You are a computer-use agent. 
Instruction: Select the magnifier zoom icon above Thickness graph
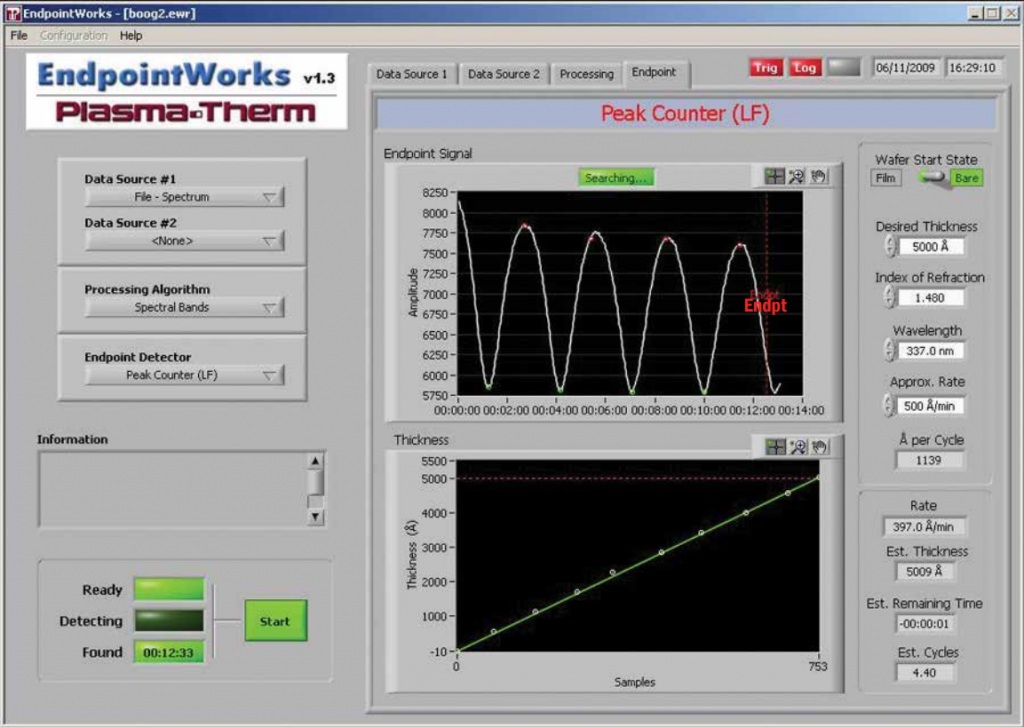pos(797,446)
